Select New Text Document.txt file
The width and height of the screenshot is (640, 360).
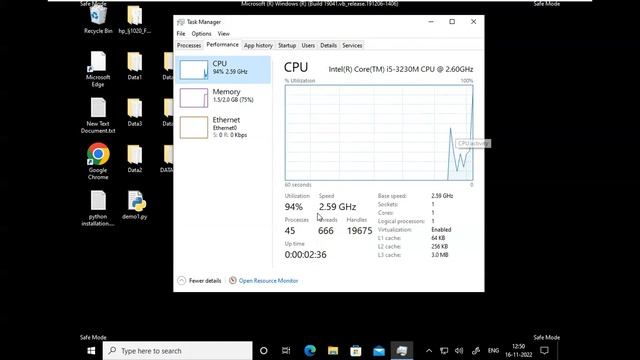click(x=98, y=116)
